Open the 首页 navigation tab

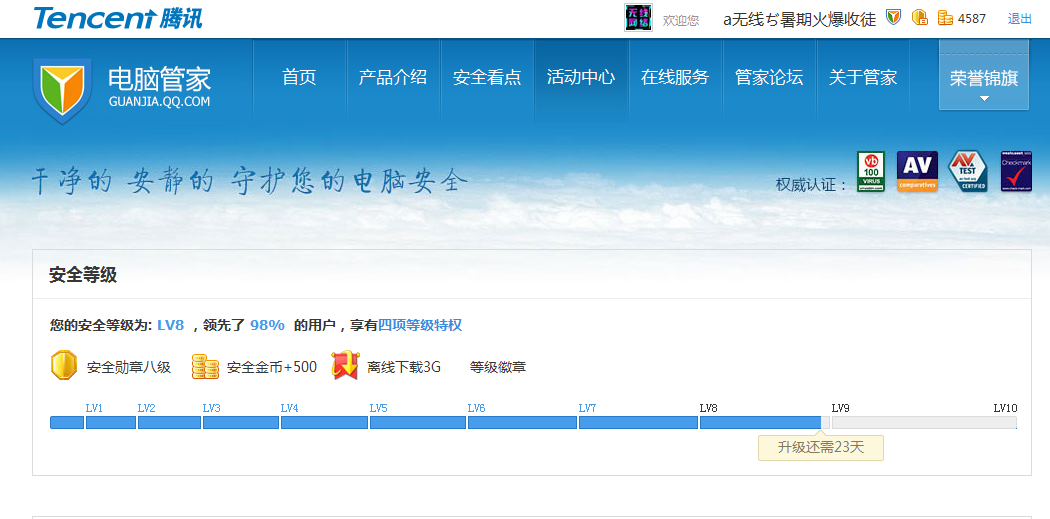click(299, 77)
